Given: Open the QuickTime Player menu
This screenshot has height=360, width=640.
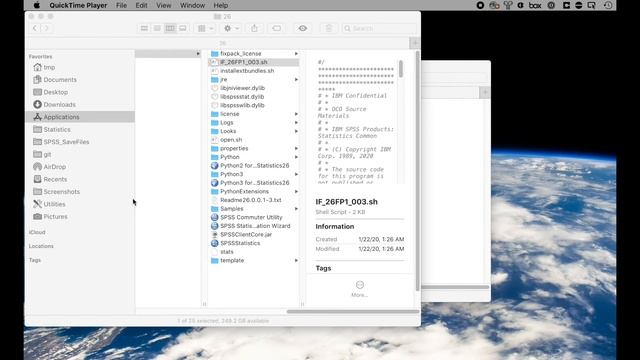Looking at the screenshot, I should point(78,5).
